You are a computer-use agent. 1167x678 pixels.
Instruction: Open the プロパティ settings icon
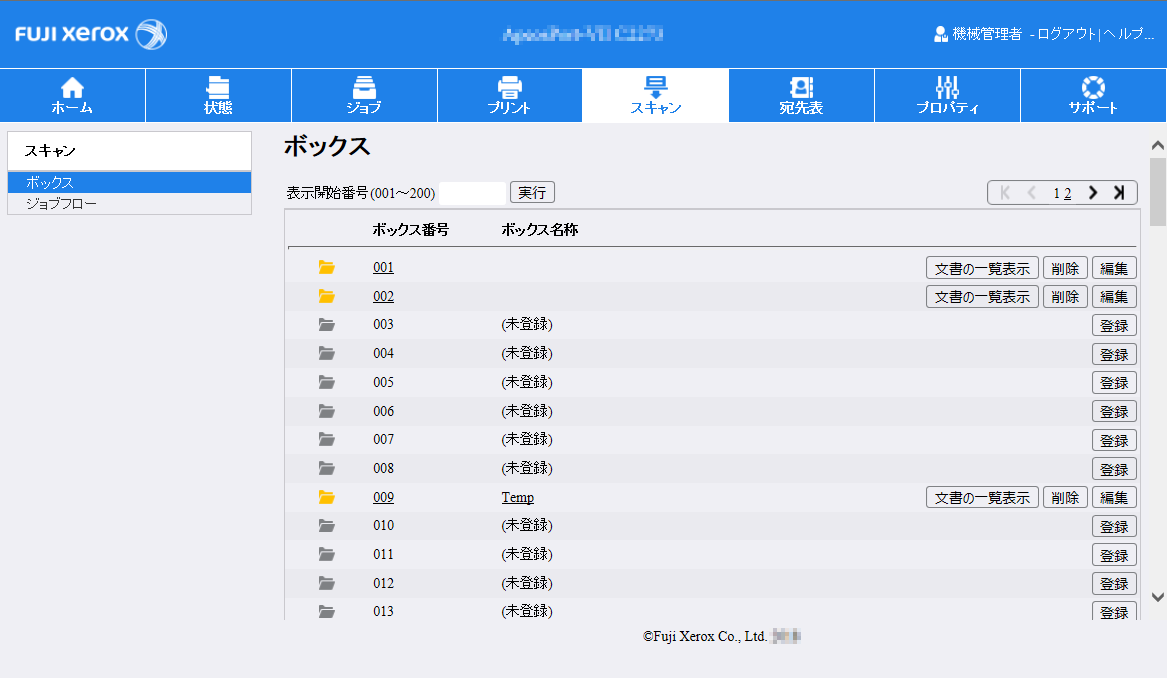[947, 95]
